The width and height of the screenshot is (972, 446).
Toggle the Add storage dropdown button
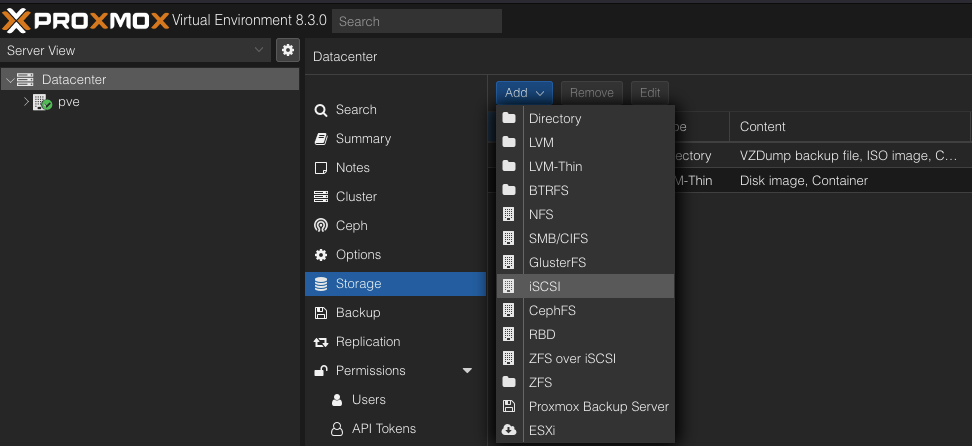pyautogui.click(x=524, y=93)
